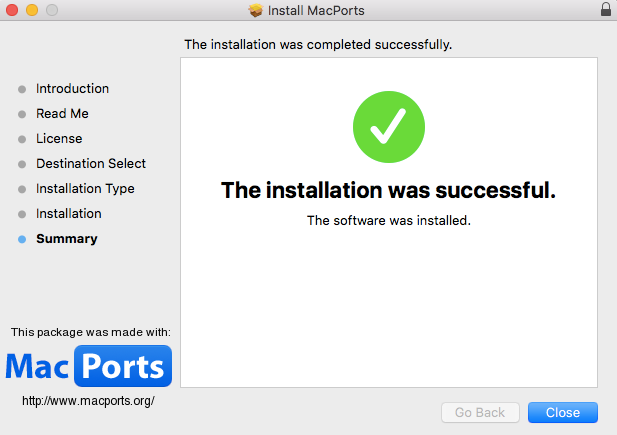This screenshot has height=435, width=617.
Task: Click the red window close button
Action: click(12, 10)
